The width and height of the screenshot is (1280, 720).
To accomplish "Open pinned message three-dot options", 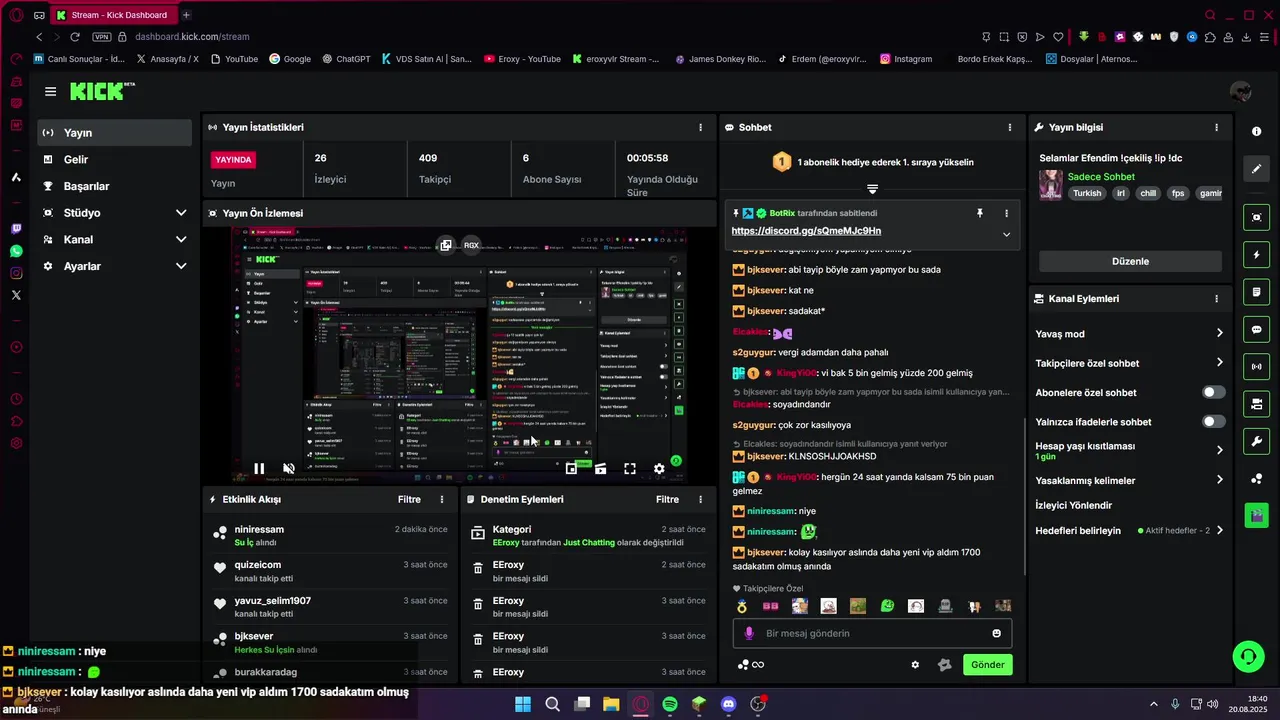I will click(1006, 213).
